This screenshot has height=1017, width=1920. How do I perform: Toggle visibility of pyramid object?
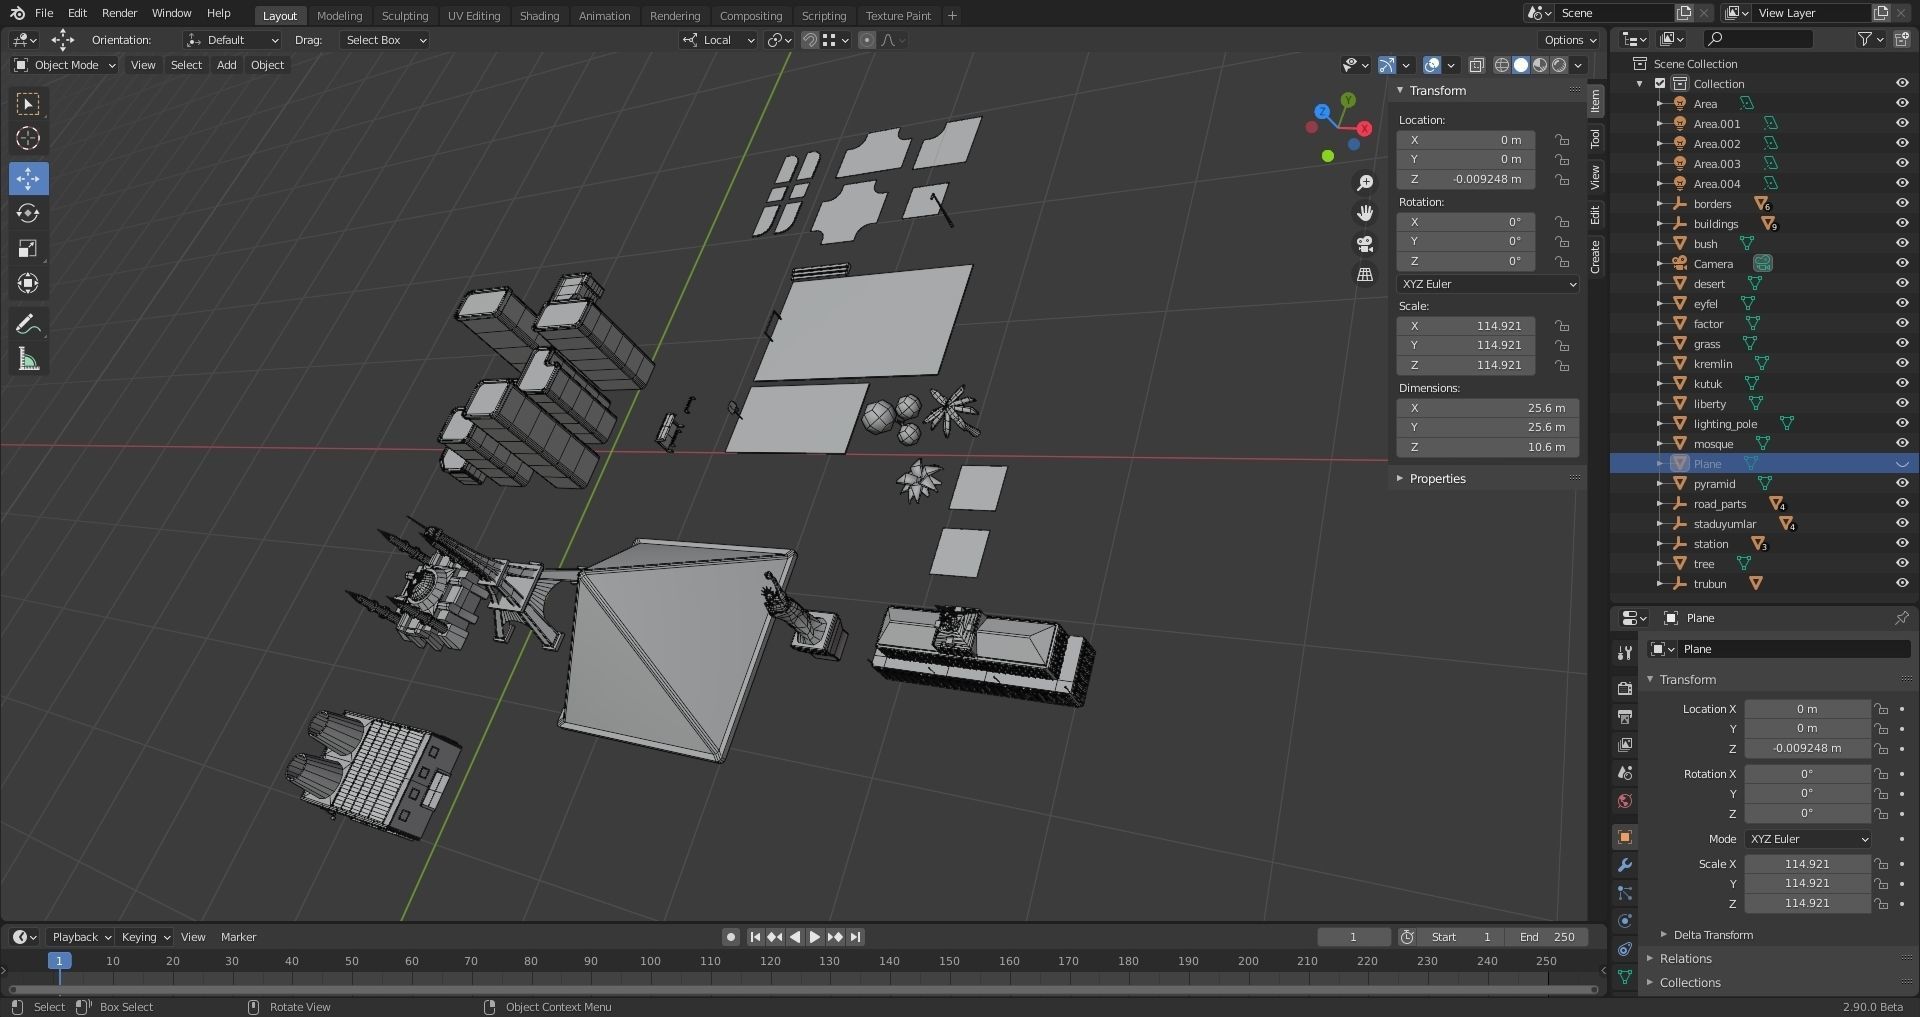click(1902, 484)
